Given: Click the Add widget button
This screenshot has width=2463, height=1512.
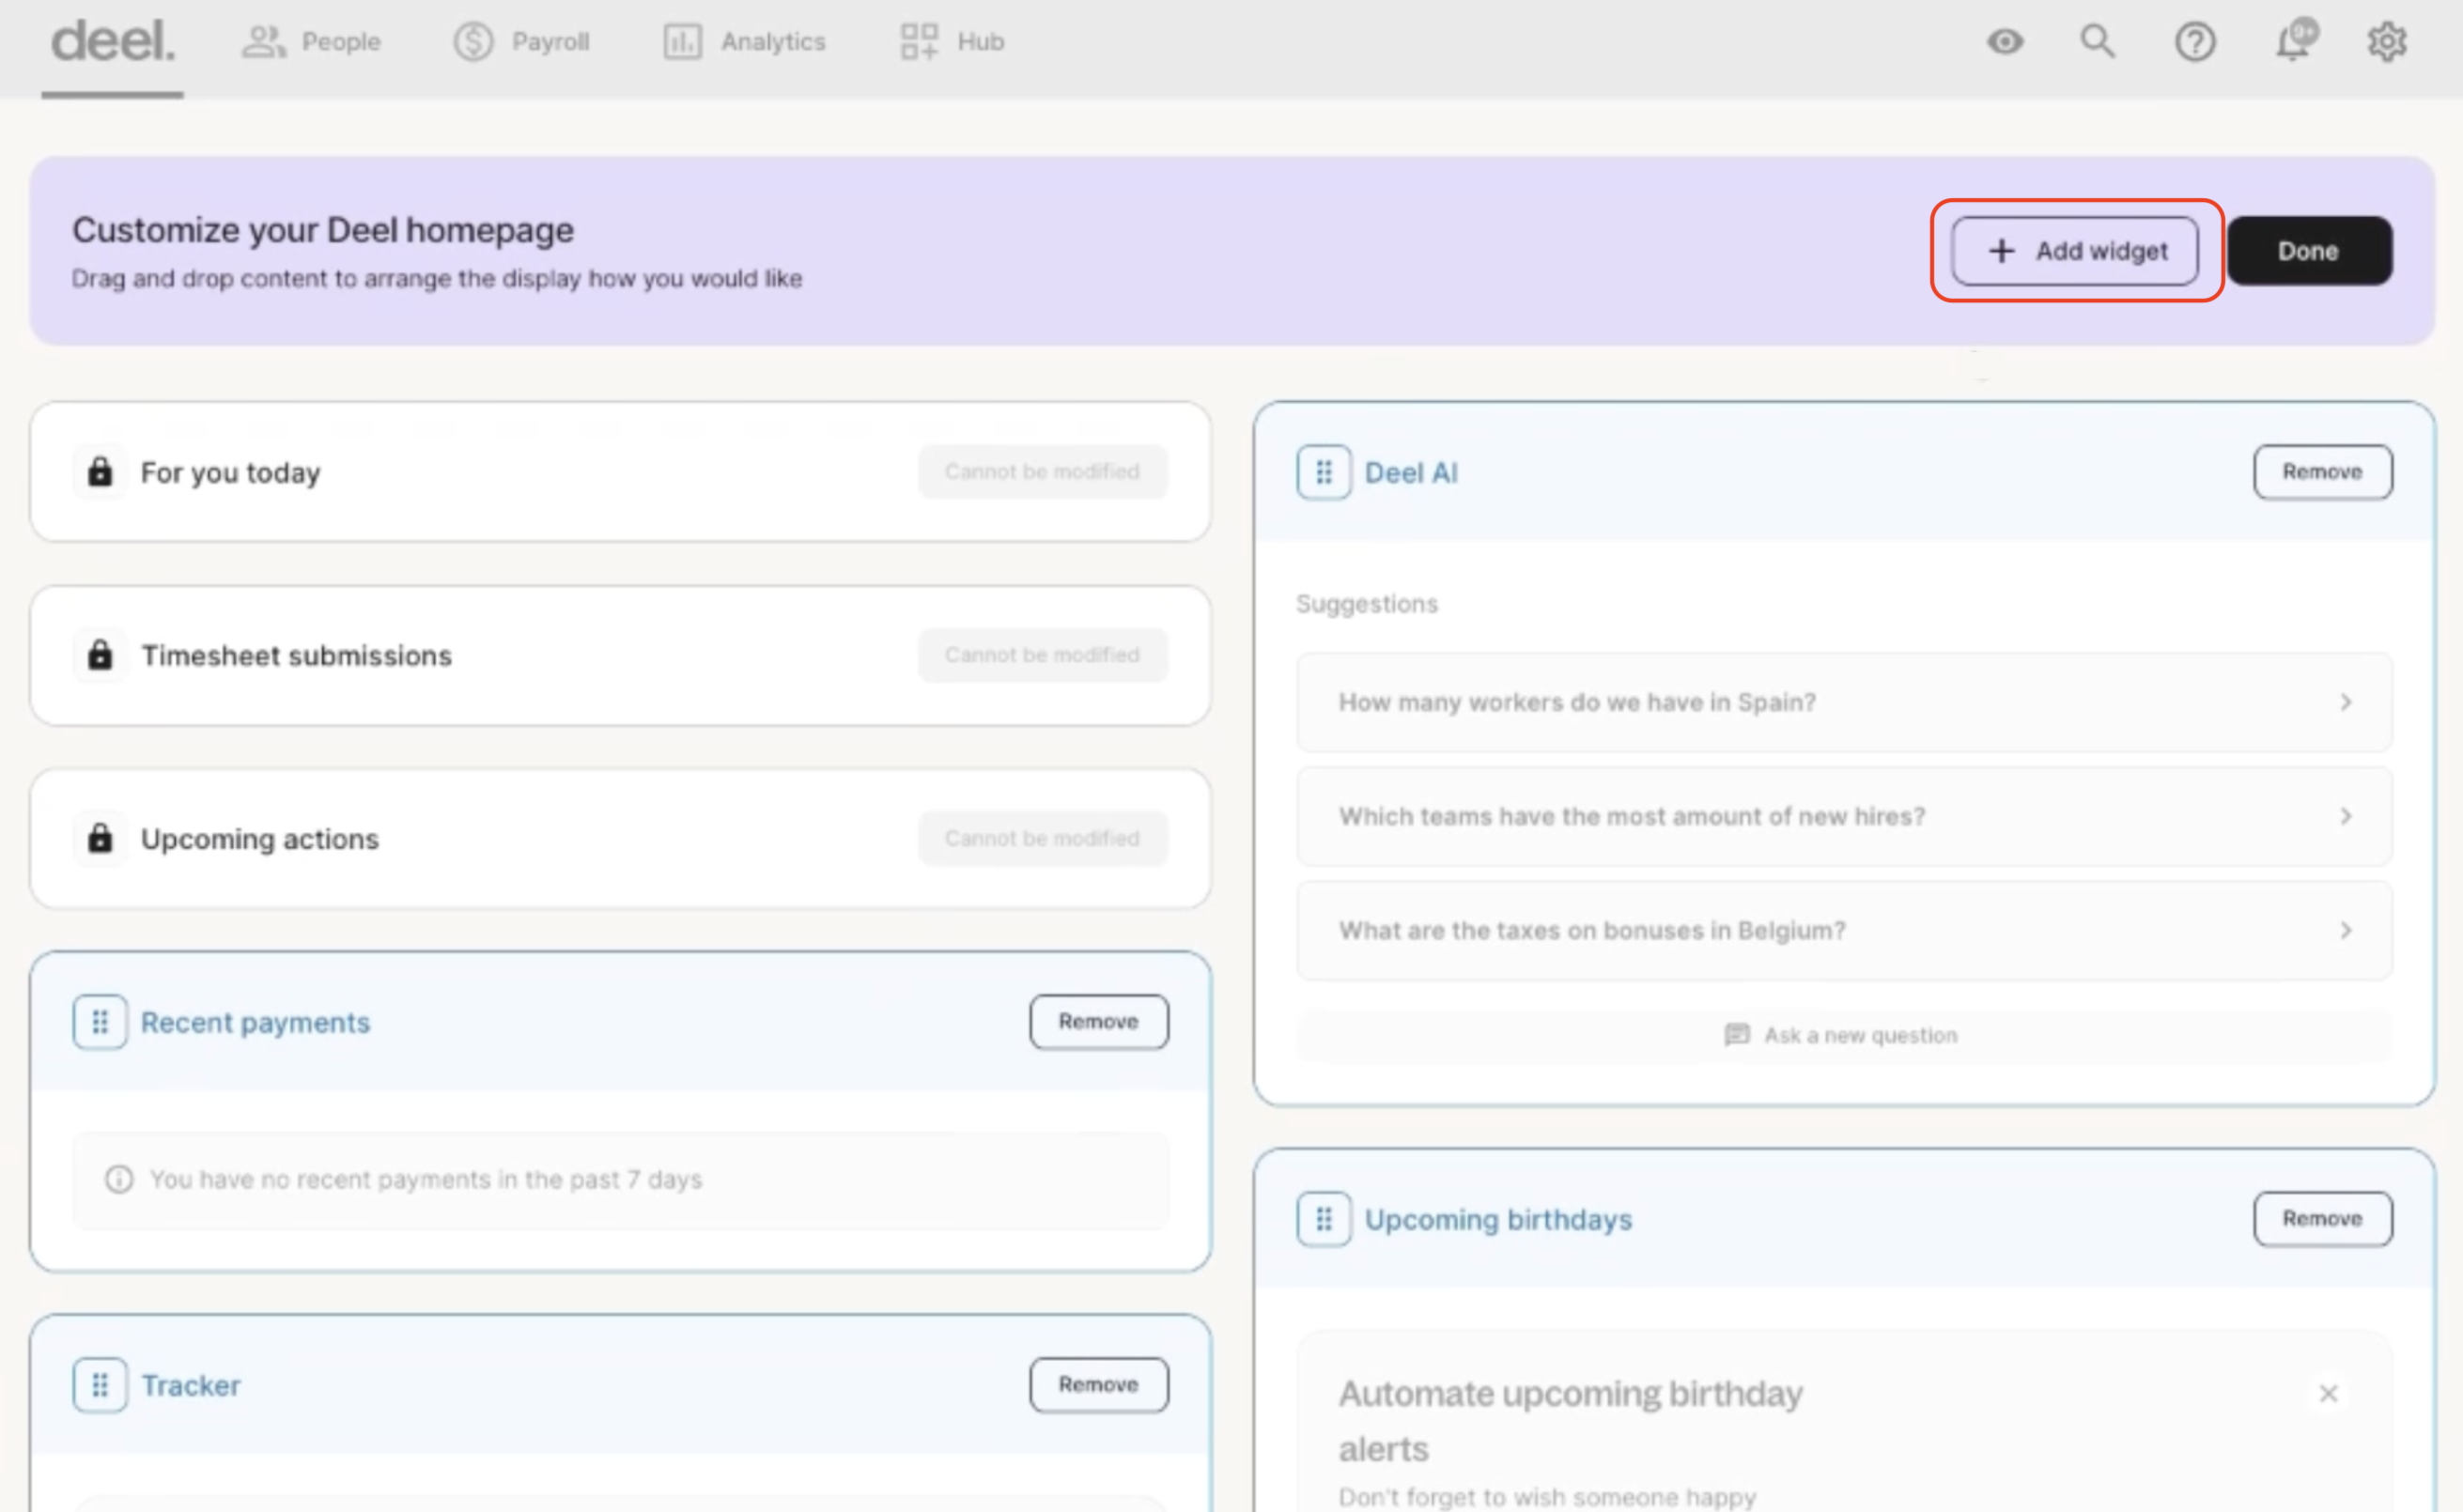Looking at the screenshot, I should click(2075, 251).
